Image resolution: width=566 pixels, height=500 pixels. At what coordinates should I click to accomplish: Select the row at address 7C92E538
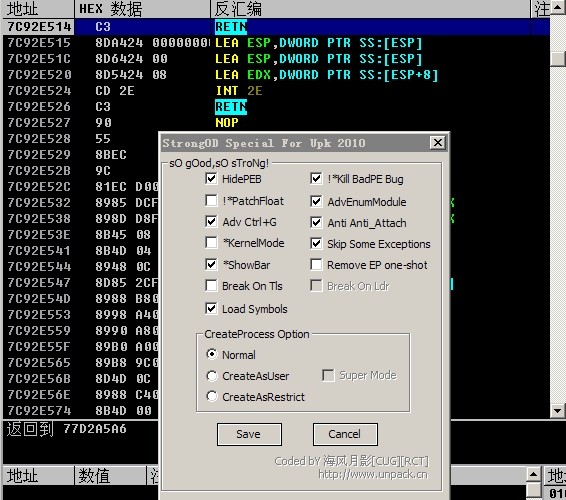[x=80, y=219]
